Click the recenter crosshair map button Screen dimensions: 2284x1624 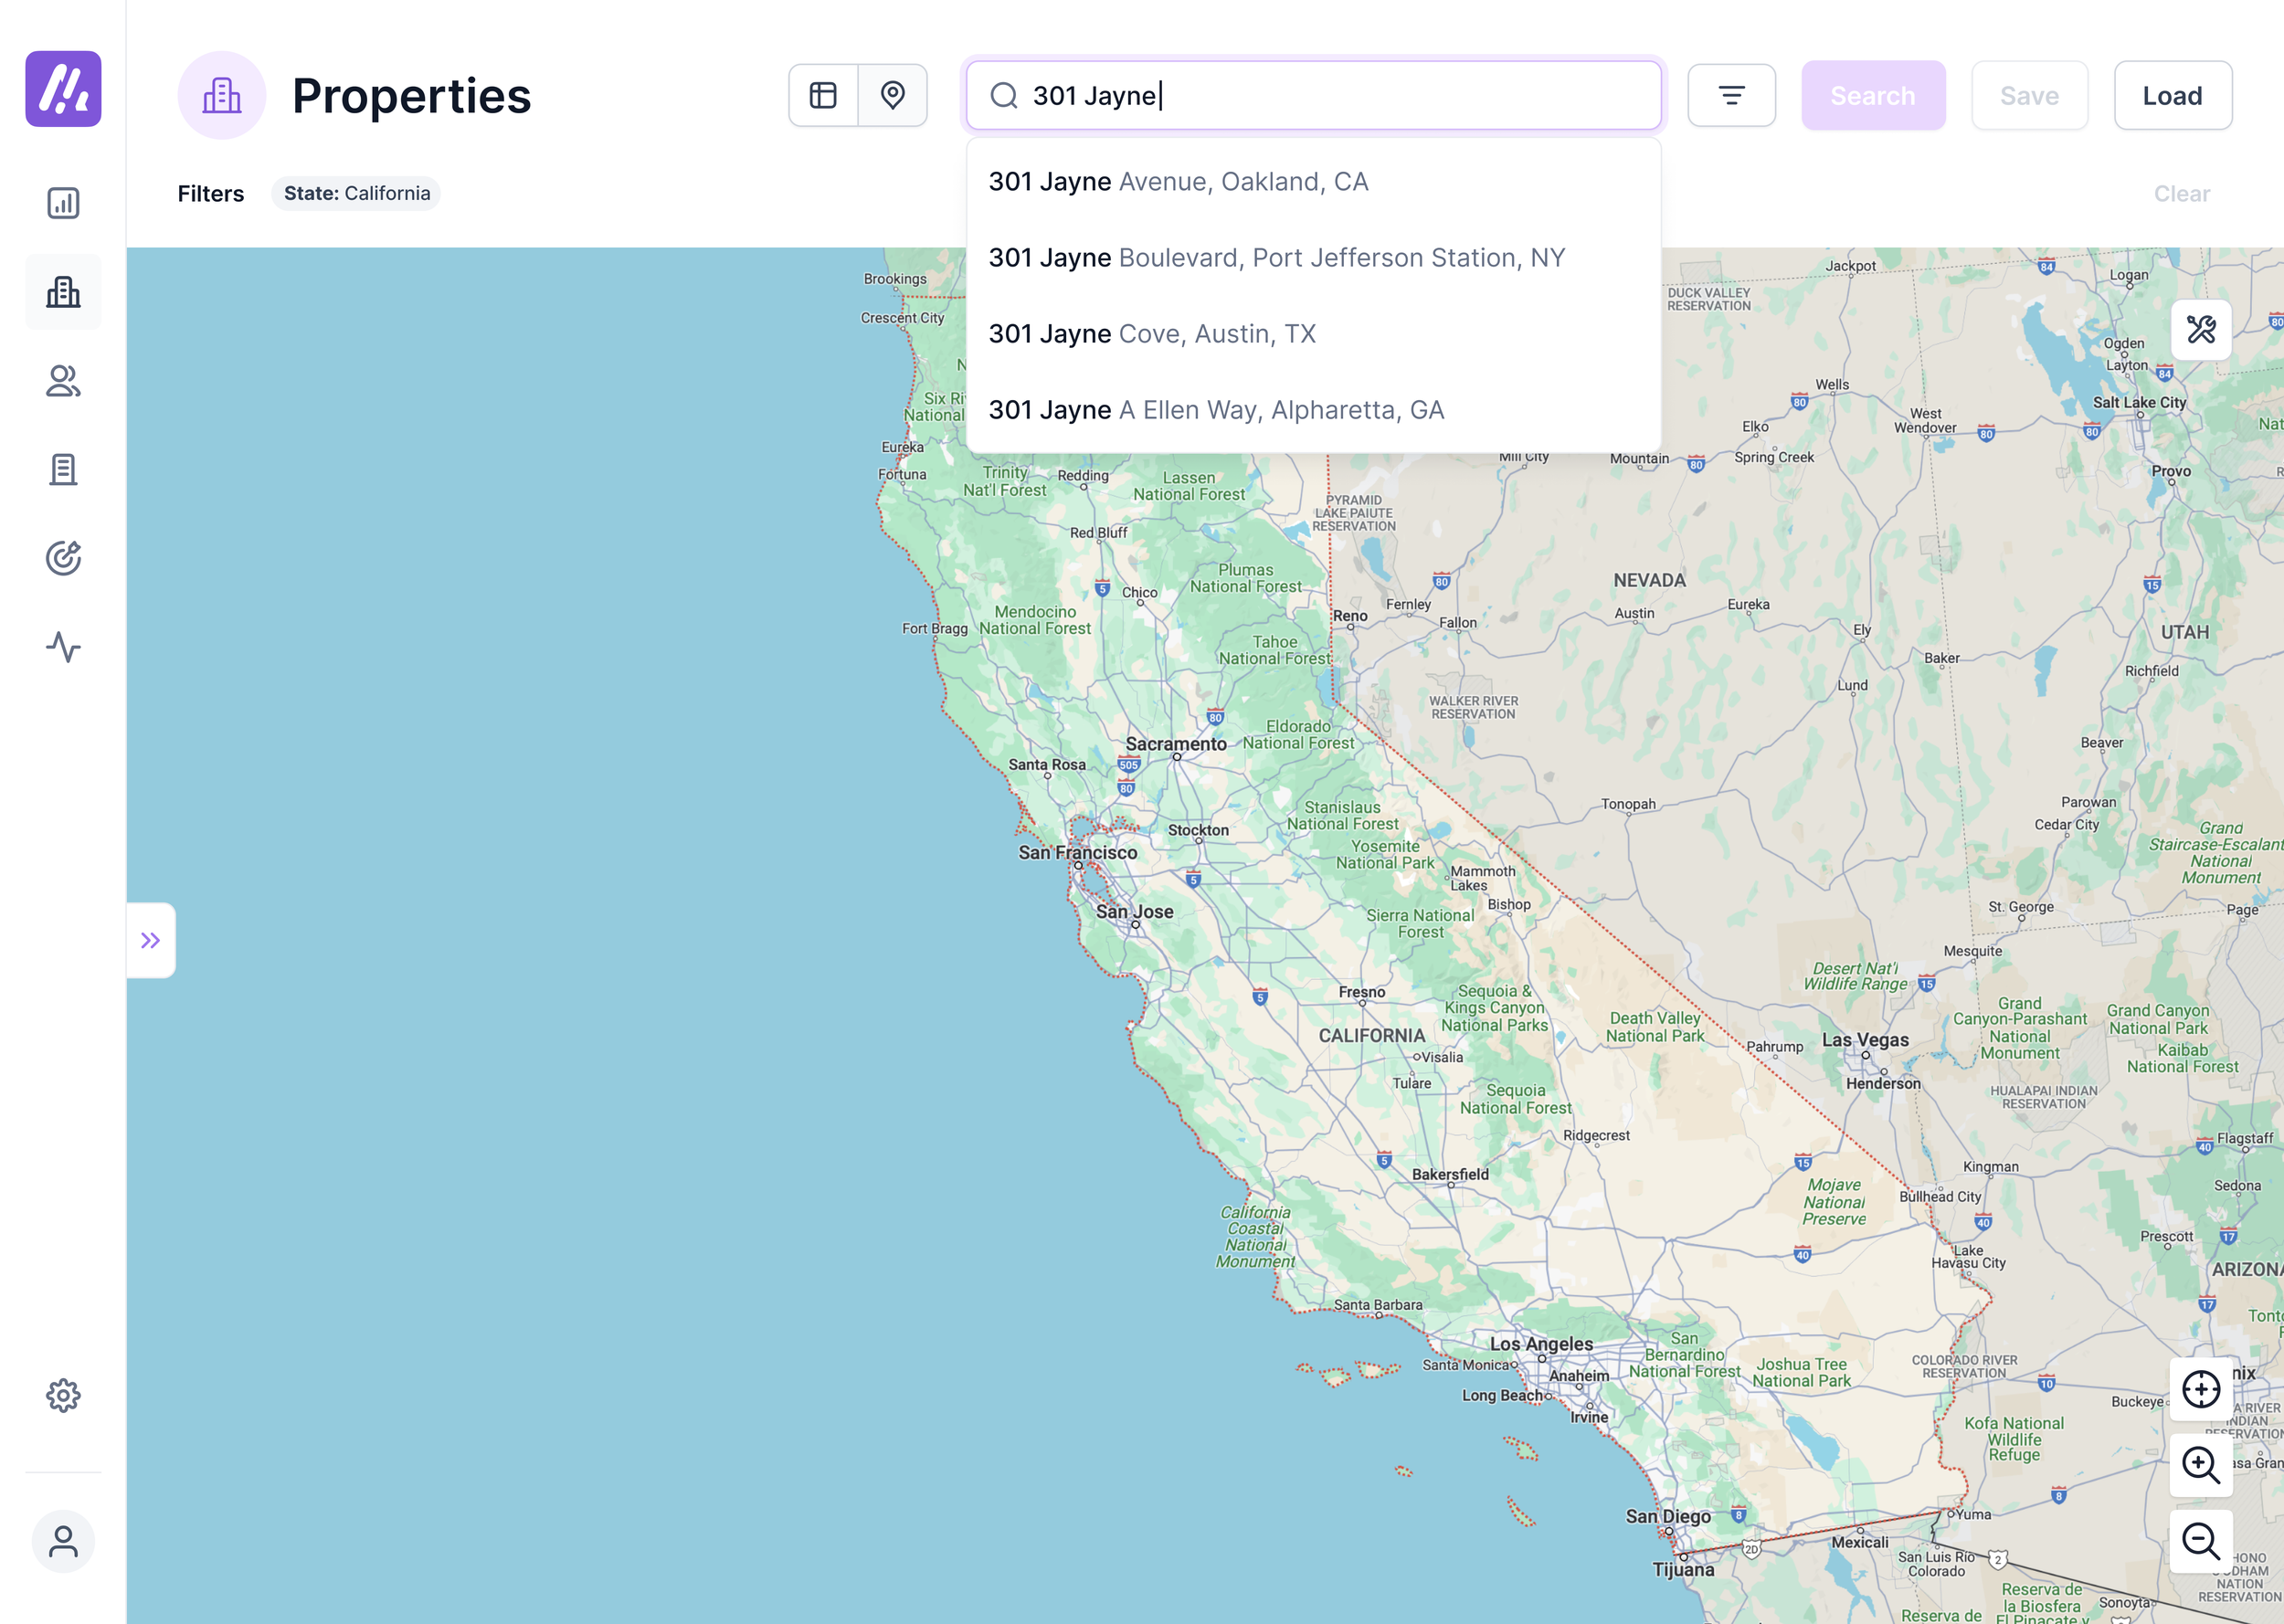point(2200,1389)
